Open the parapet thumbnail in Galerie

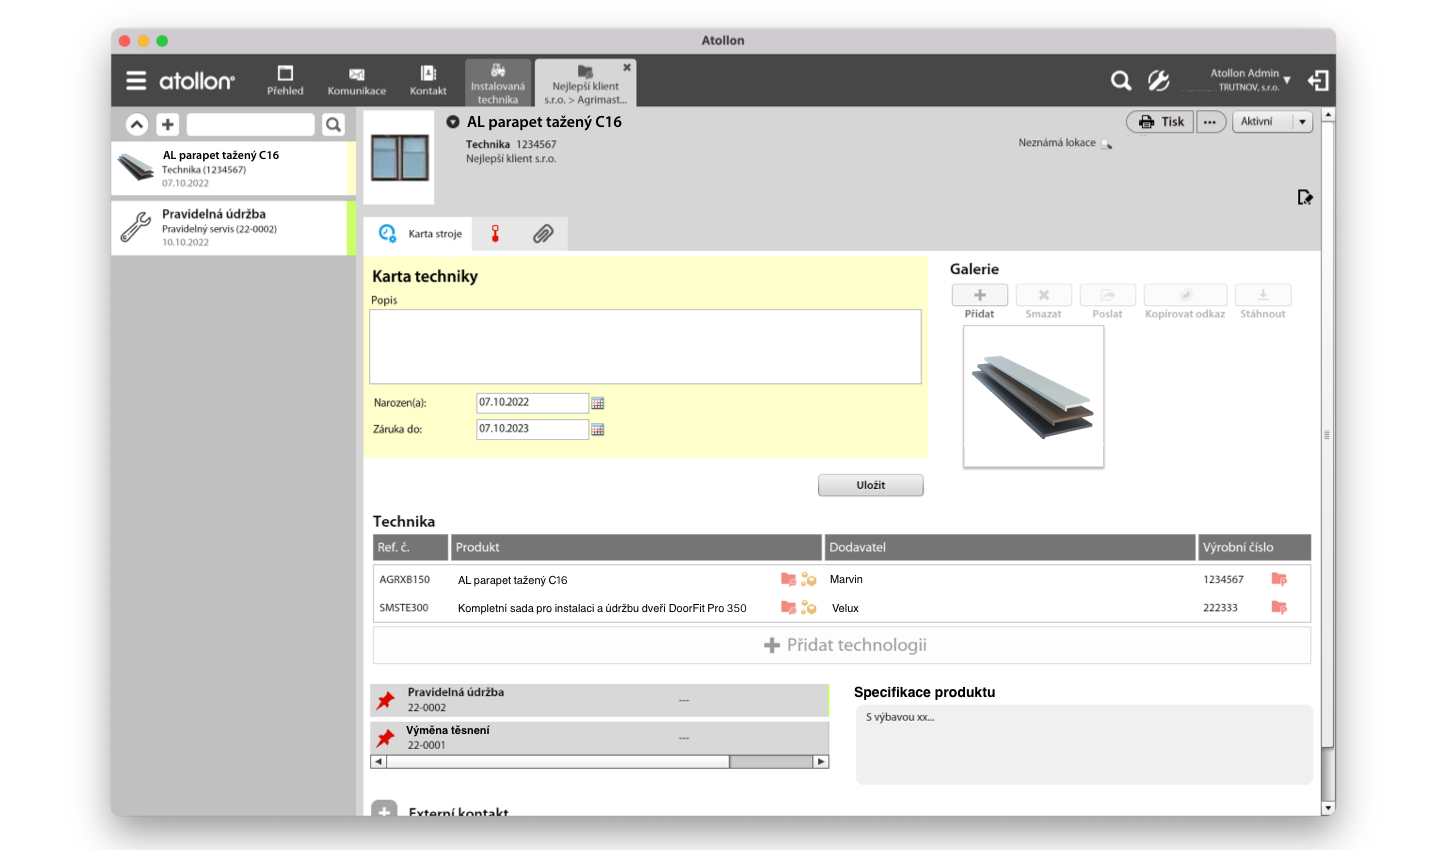(x=1033, y=395)
